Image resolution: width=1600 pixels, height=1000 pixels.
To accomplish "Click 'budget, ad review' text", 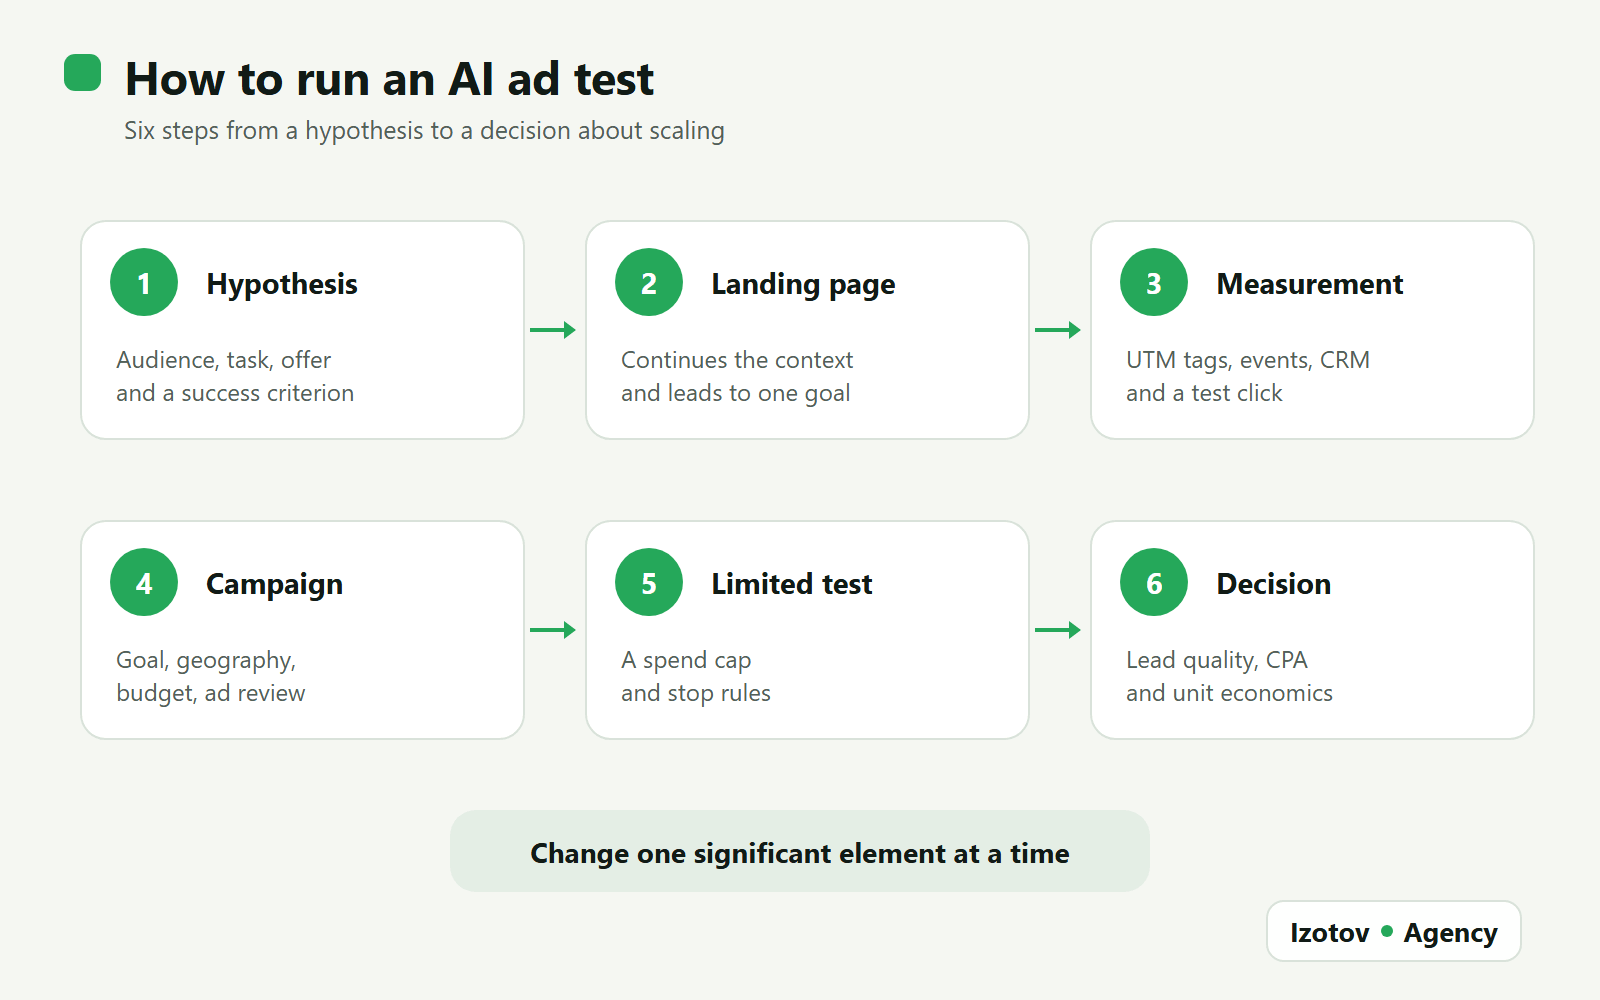I will click(210, 694).
